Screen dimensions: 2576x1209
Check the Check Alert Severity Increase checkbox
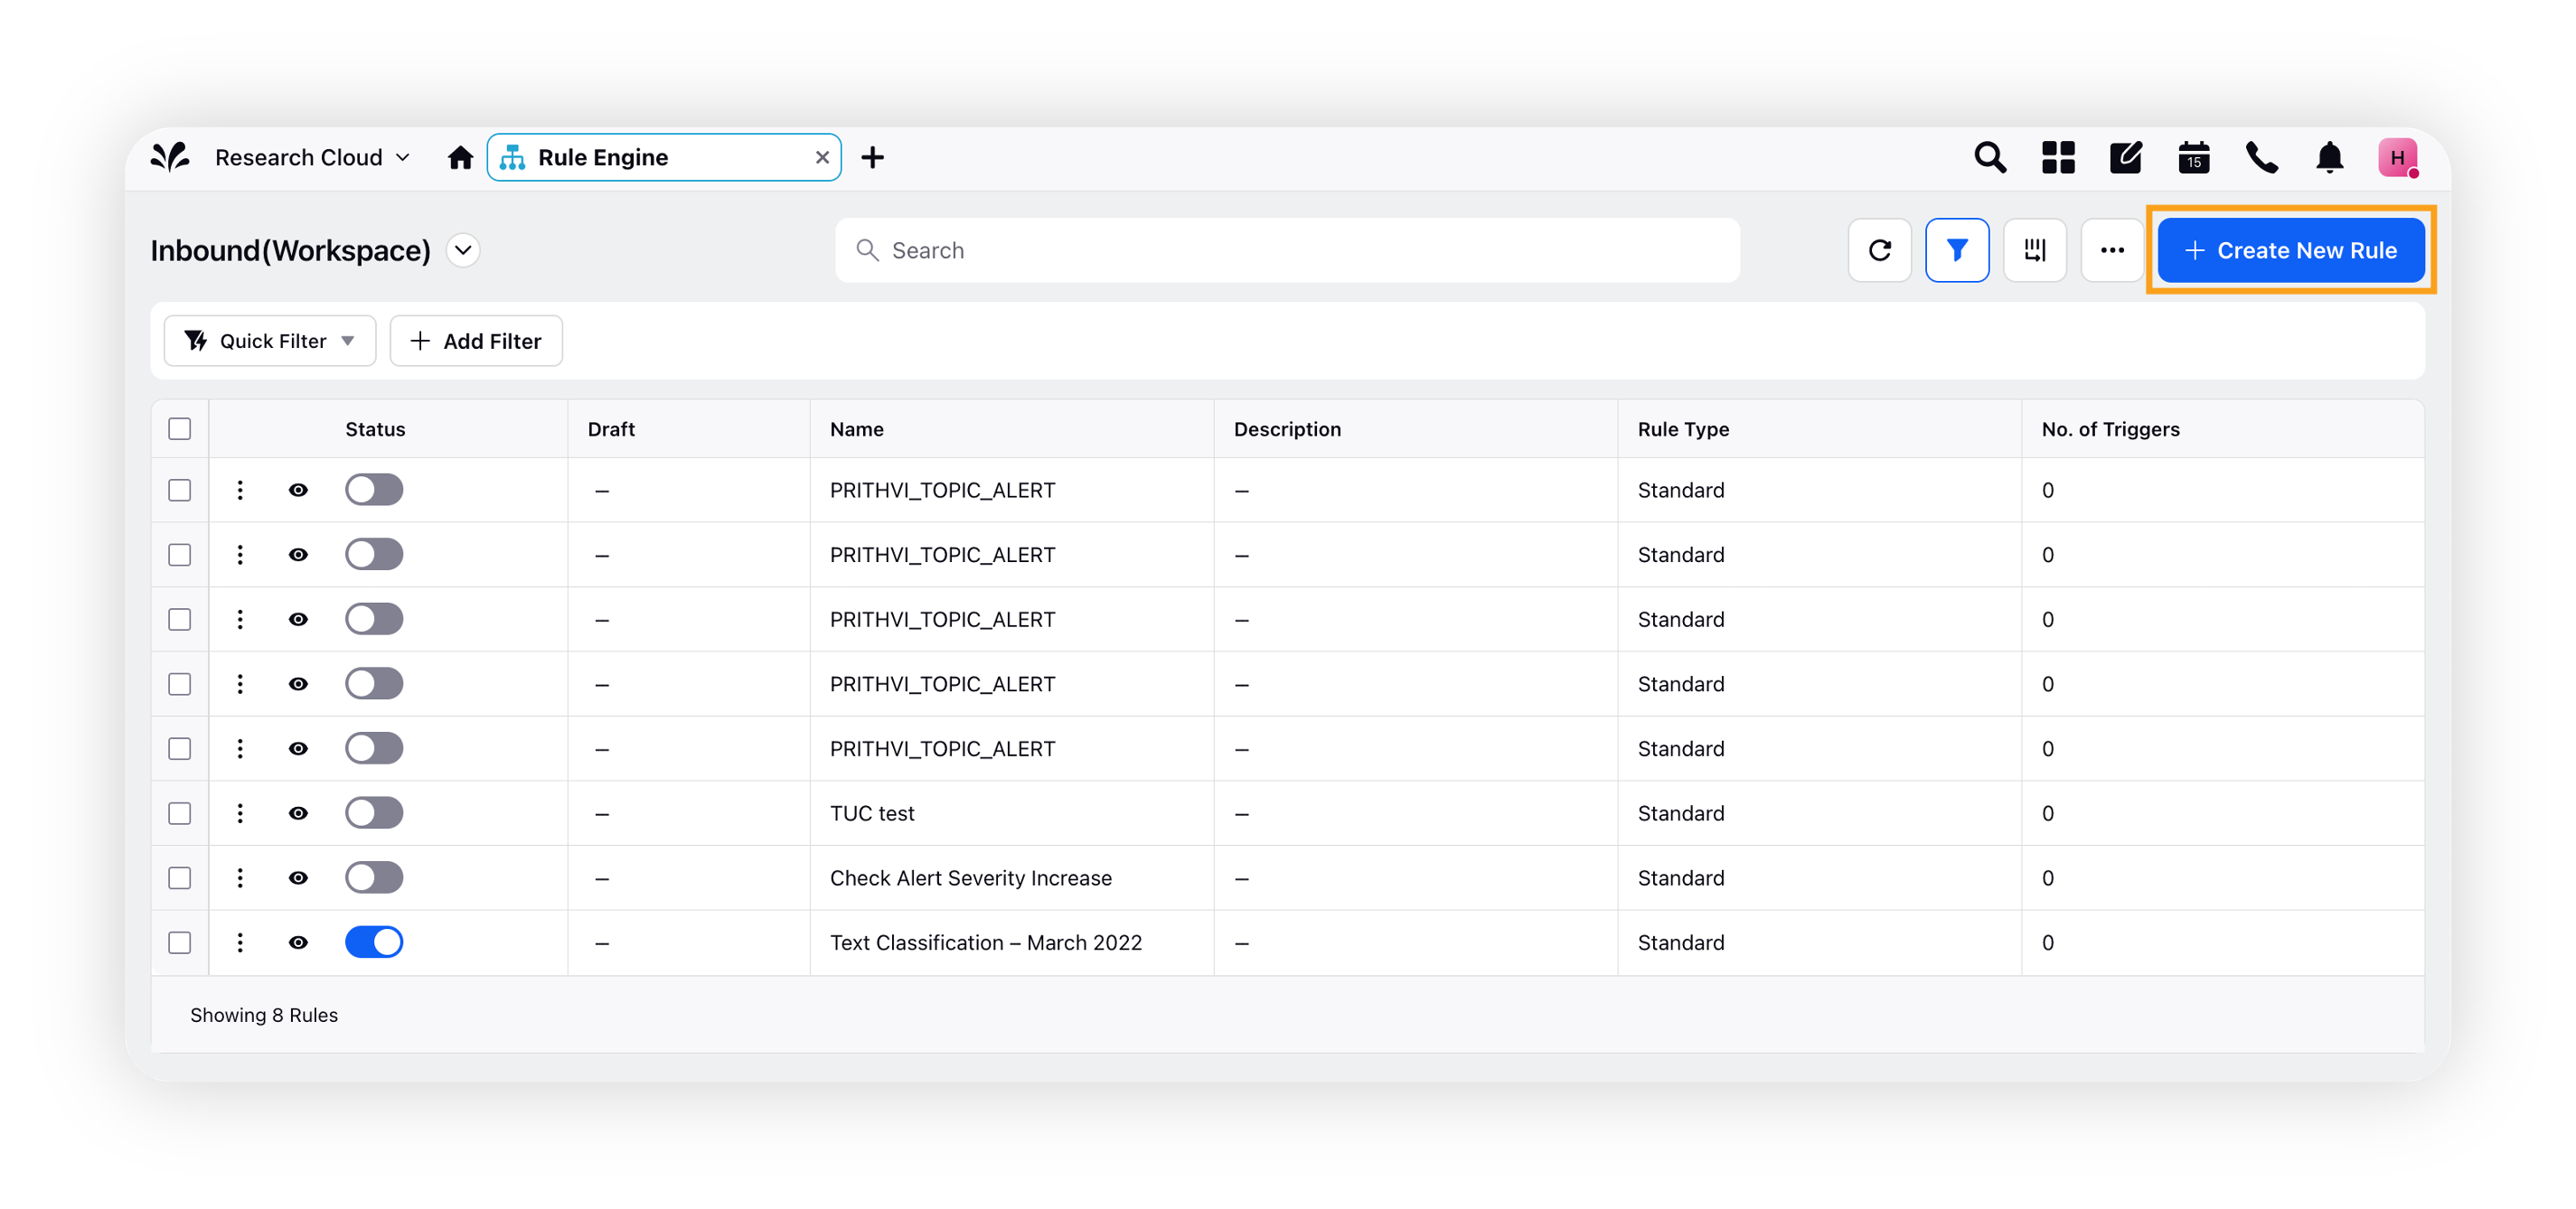tap(180, 878)
